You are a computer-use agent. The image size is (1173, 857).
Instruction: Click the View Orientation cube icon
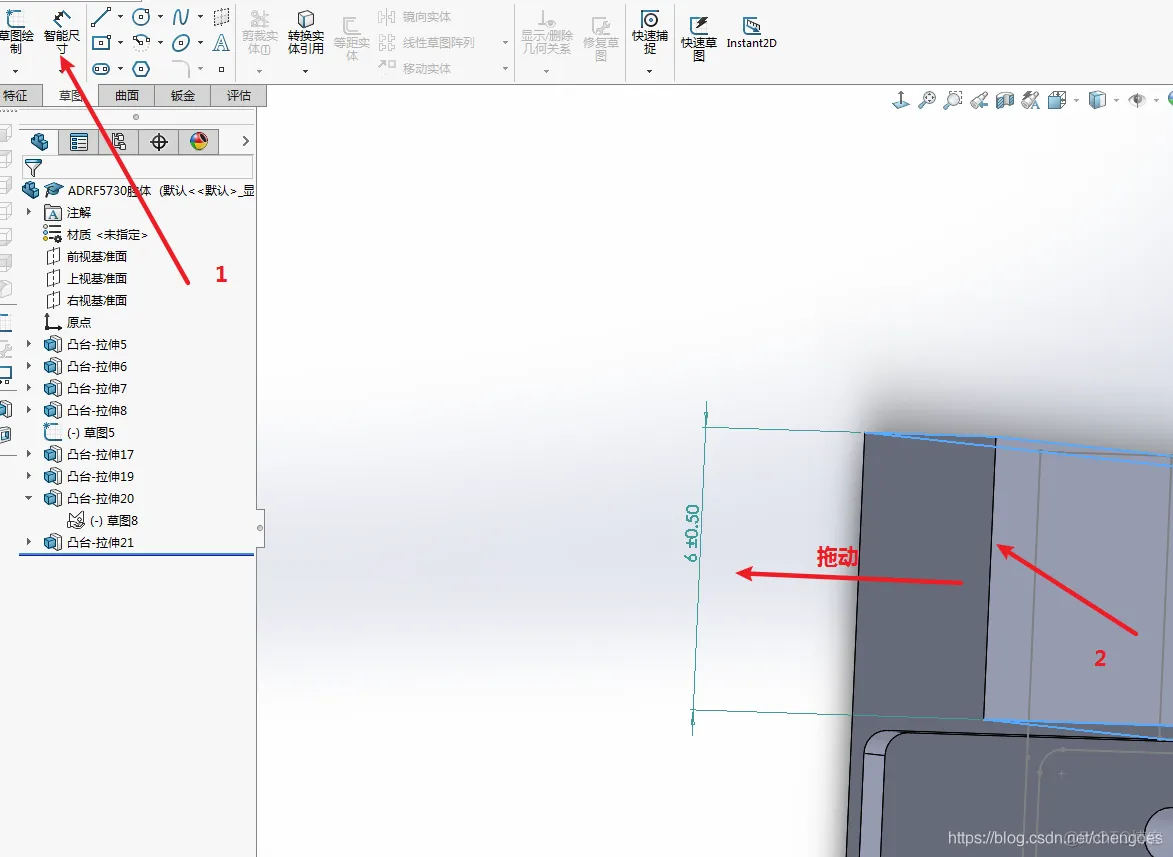[1057, 100]
